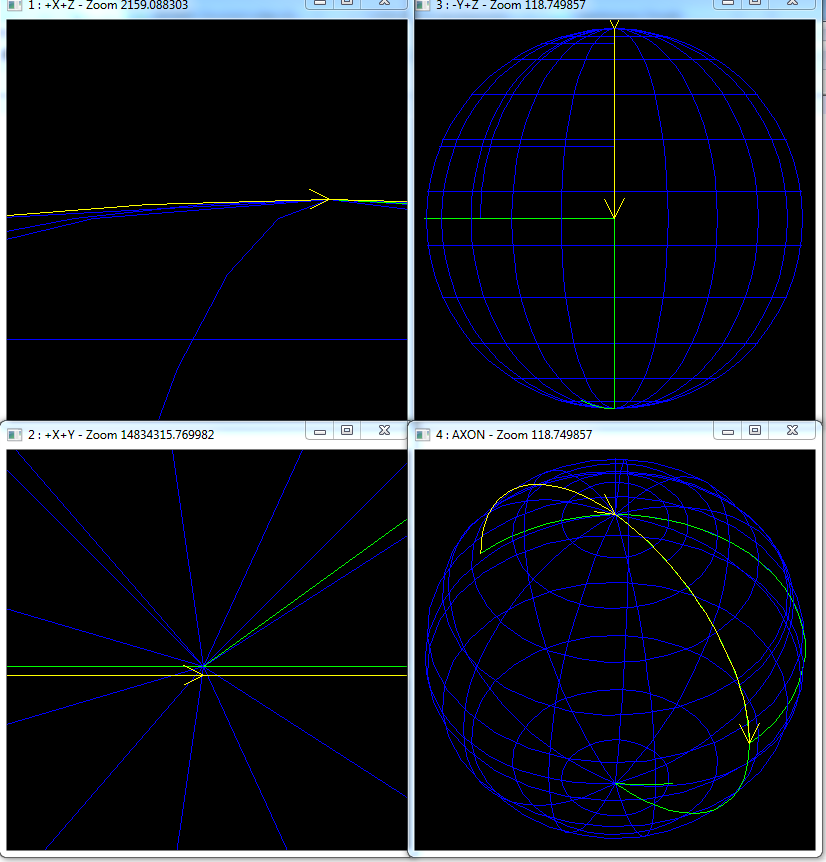The width and height of the screenshot is (826, 862).
Task: Minimize the +X+Y view window
Action: [320, 431]
